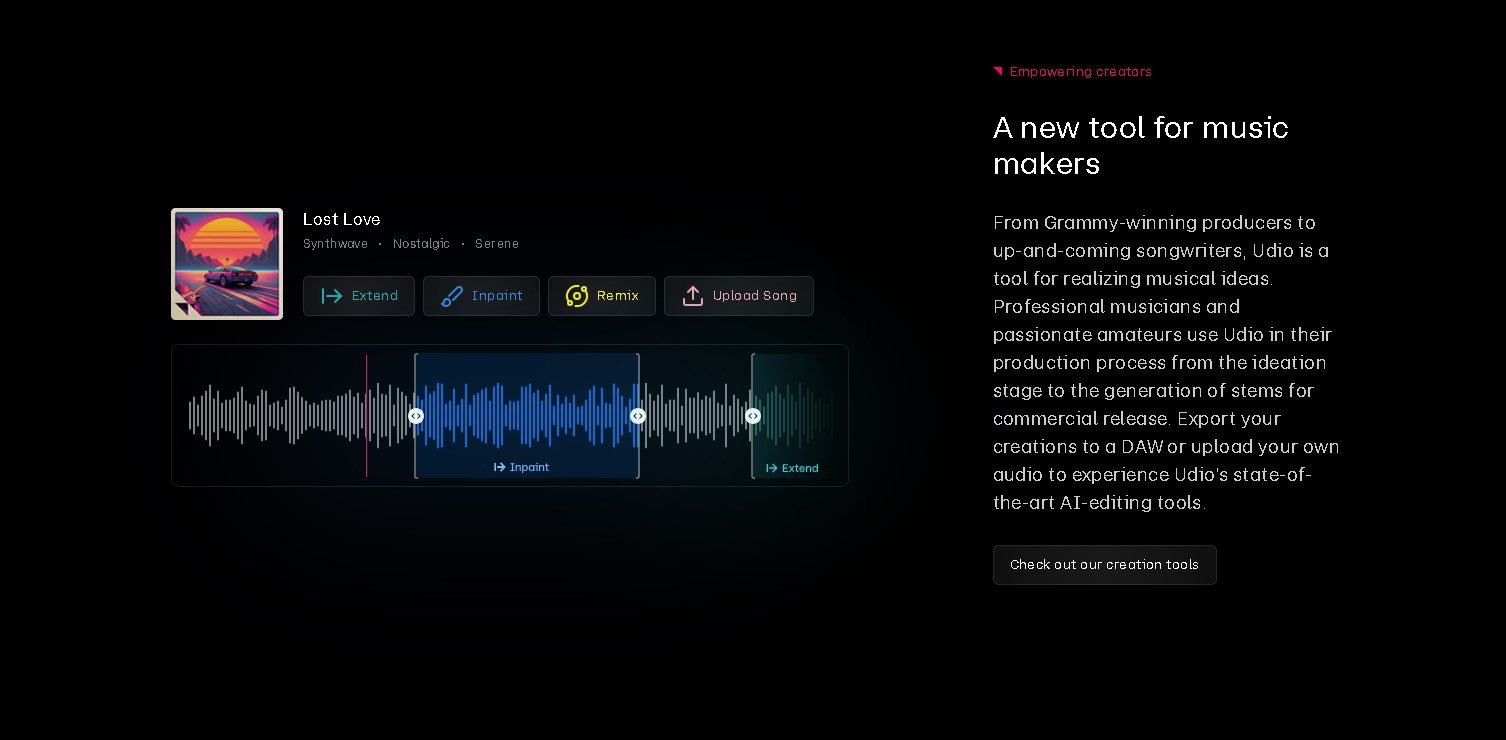Click the Extend arrow icon button

pyautogui.click(x=332, y=296)
